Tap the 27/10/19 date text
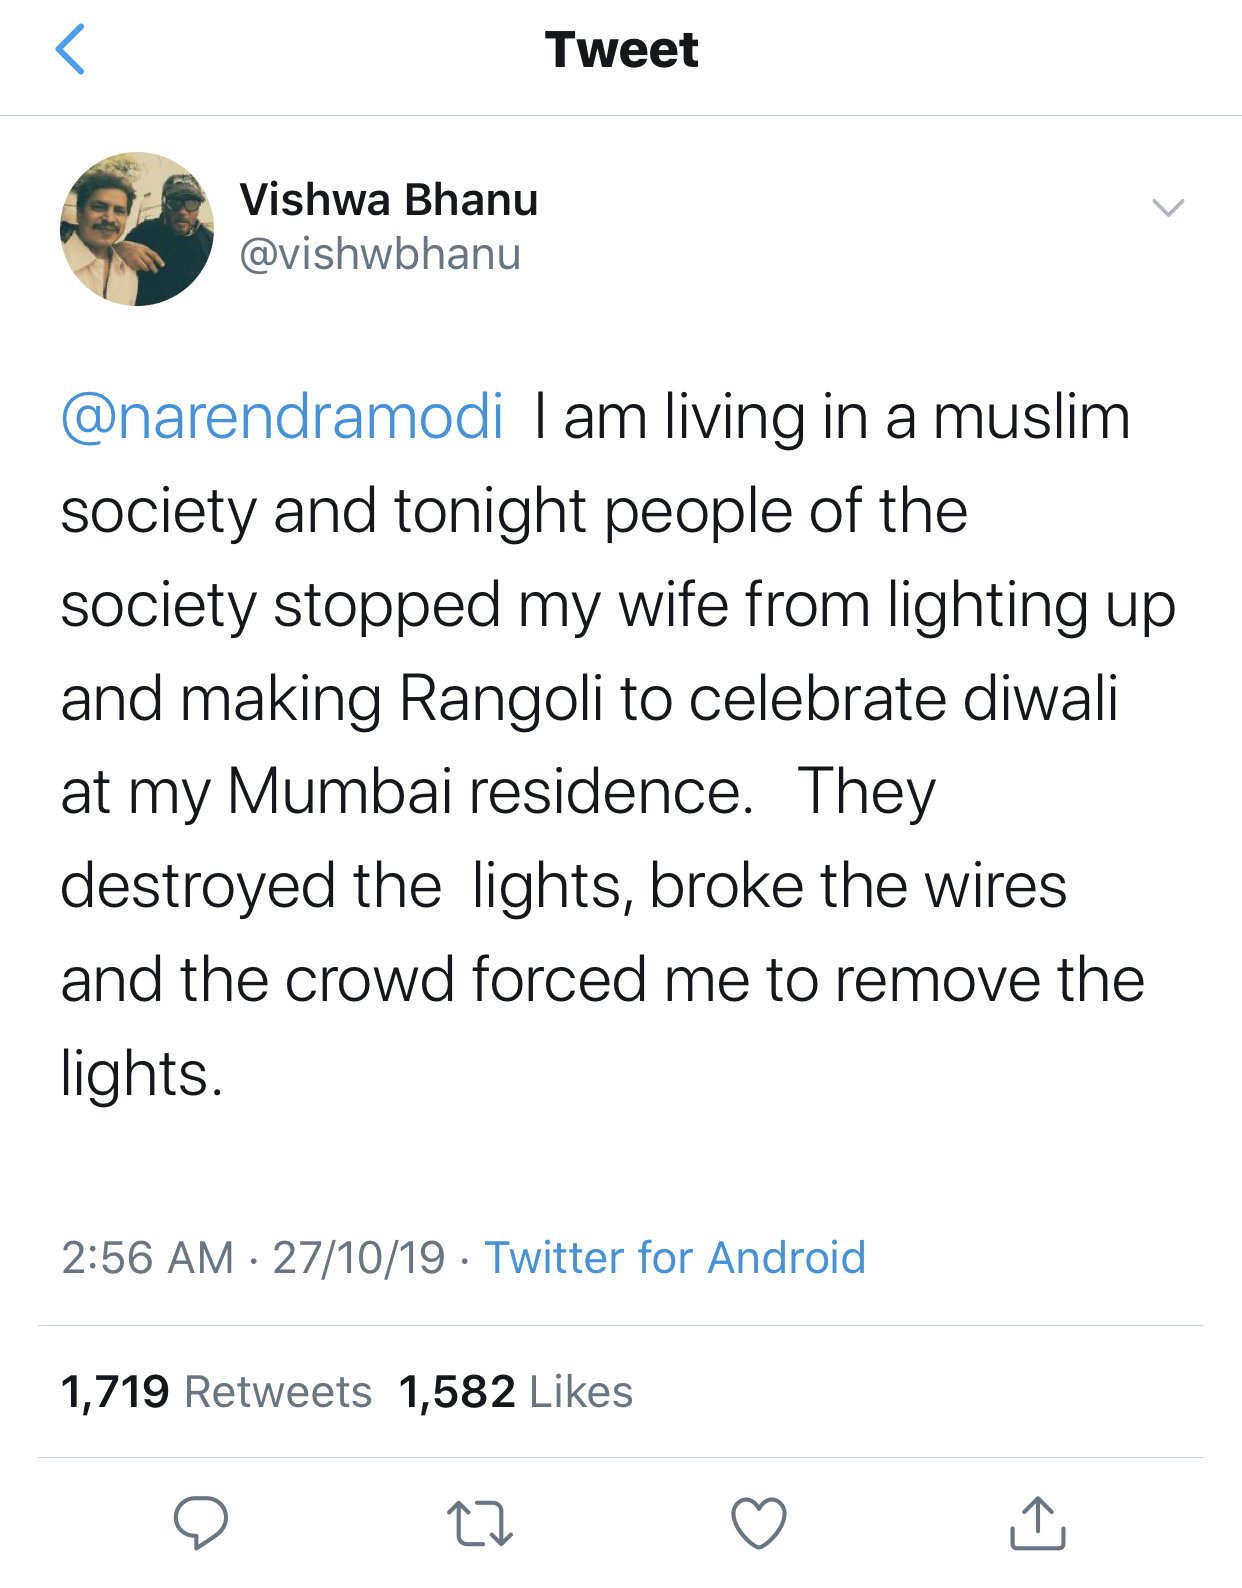Image resolution: width=1242 pixels, height=1588 pixels. (358, 1257)
